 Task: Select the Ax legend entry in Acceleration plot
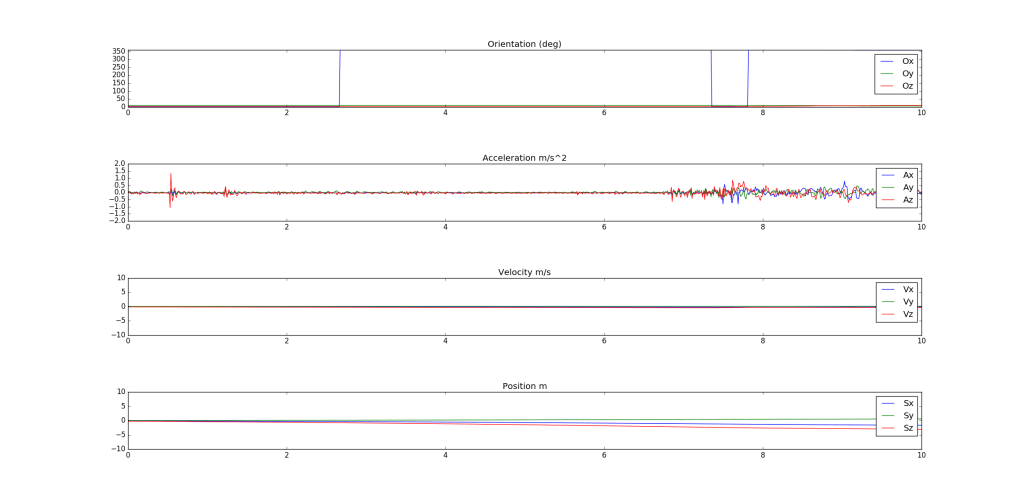pos(908,175)
